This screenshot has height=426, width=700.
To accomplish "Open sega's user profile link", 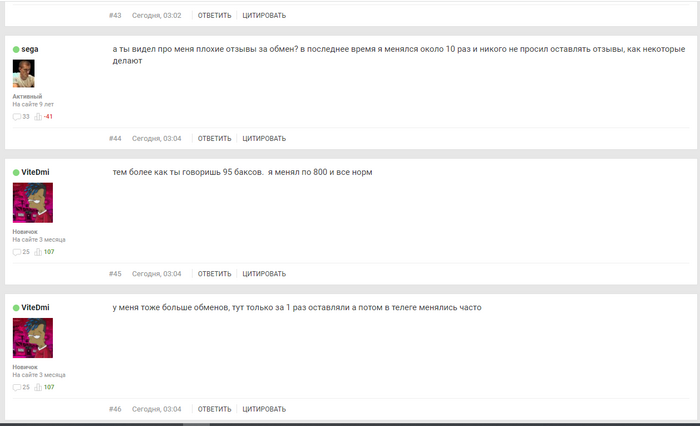I will [29, 49].
